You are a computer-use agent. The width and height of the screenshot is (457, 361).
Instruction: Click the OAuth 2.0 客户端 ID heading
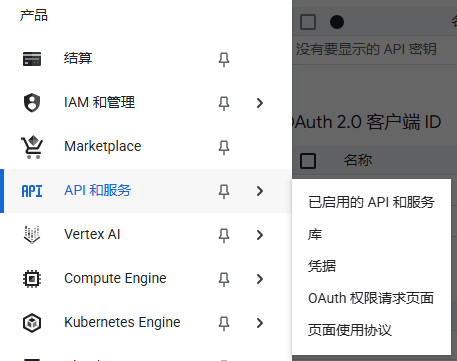point(367,122)
